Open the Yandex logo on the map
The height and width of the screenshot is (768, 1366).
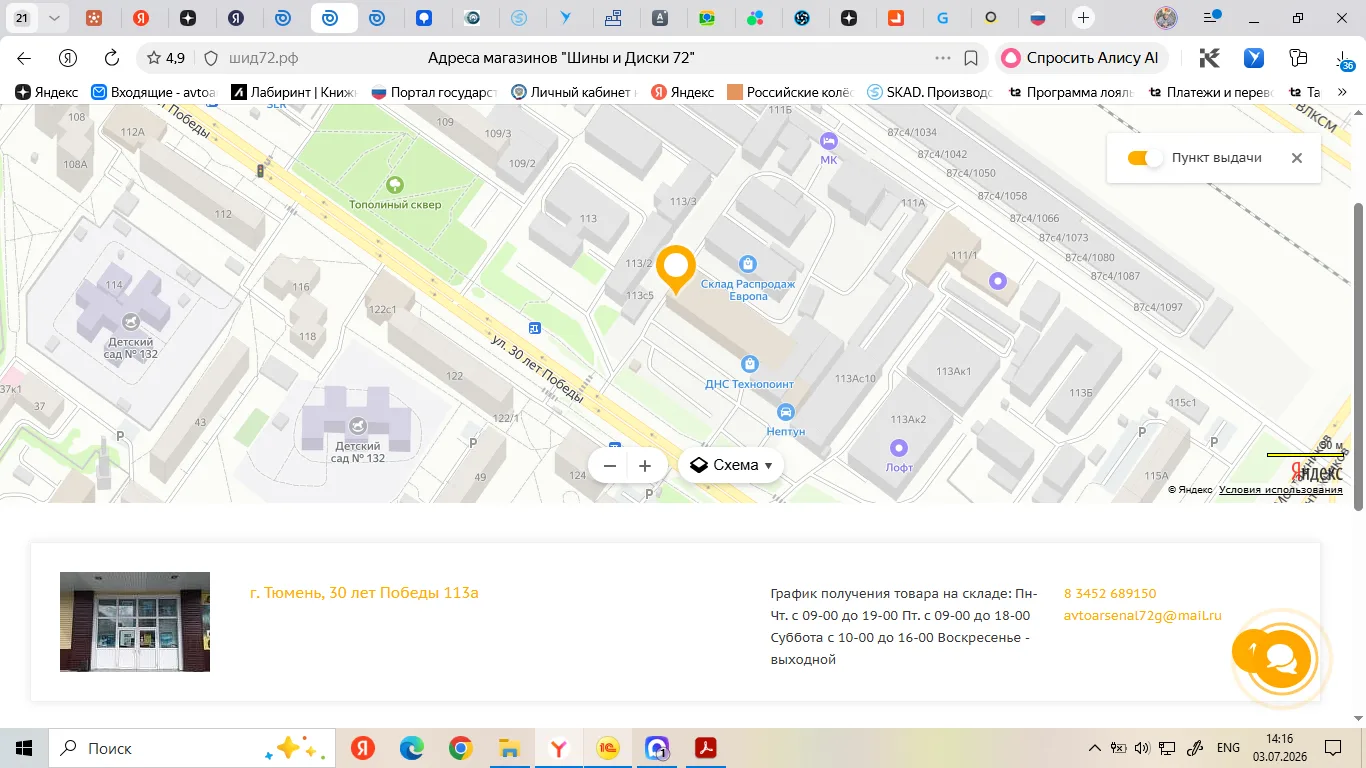(1316, 472)
